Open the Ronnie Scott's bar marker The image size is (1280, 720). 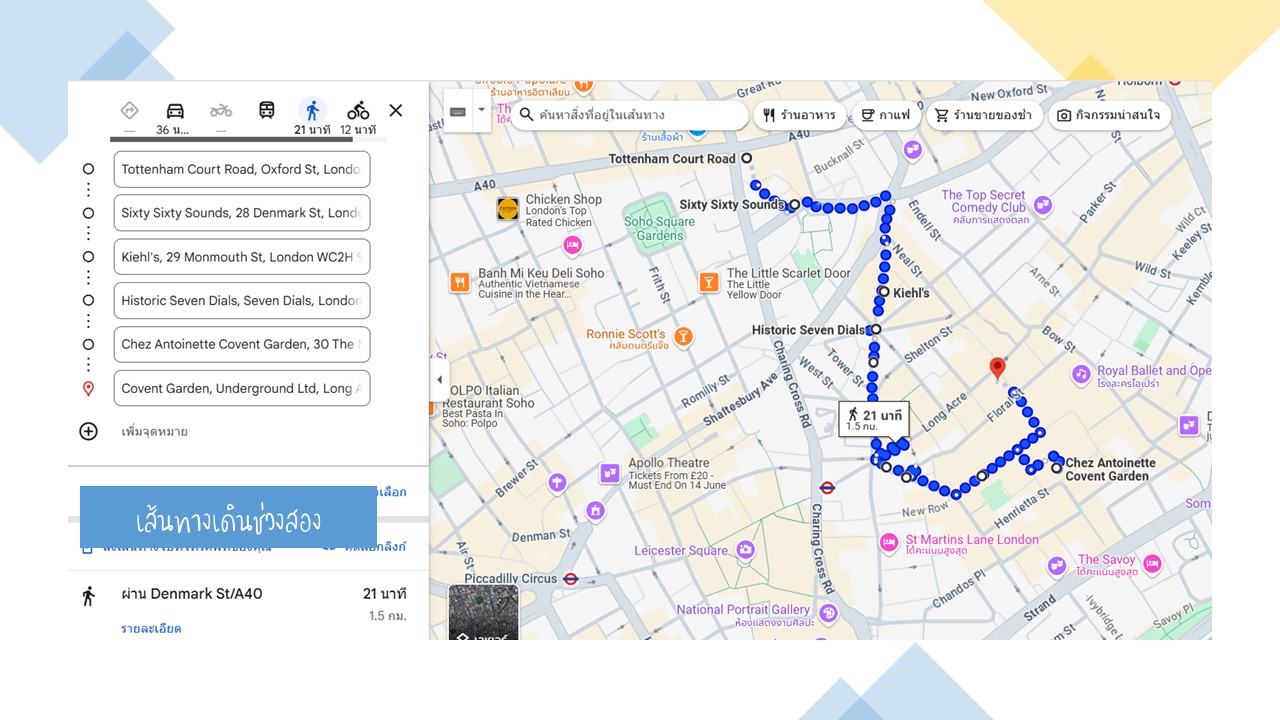pos(684,336)
